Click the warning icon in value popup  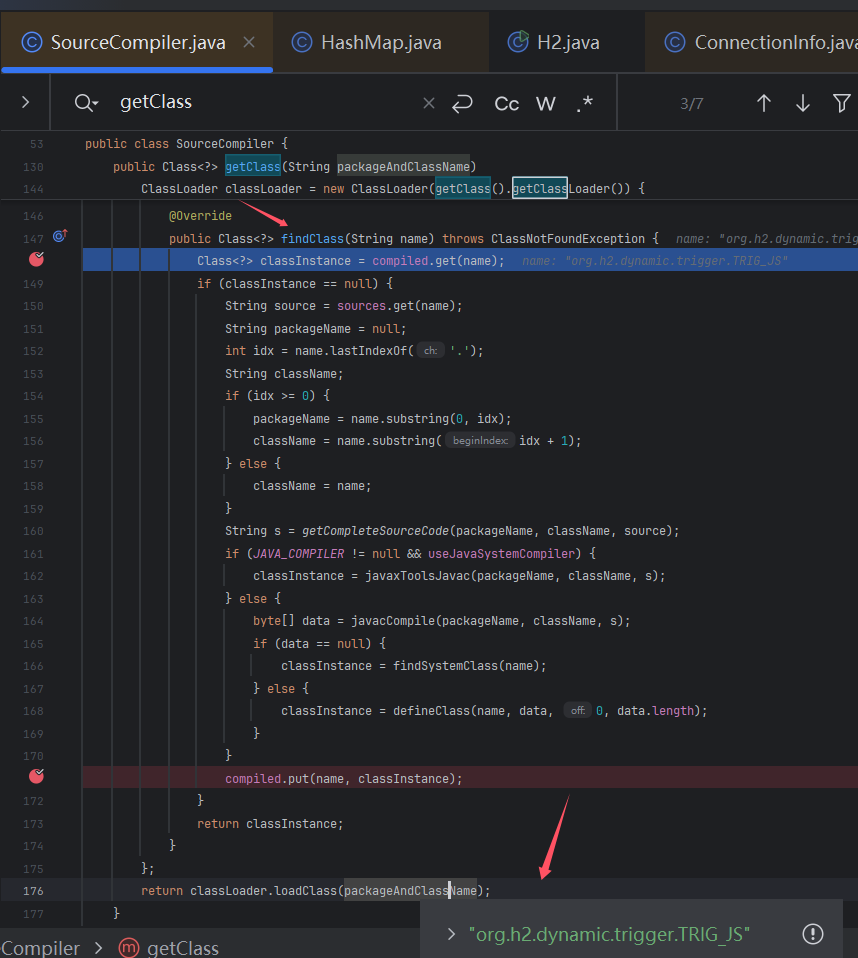click(x=813, y=934)
